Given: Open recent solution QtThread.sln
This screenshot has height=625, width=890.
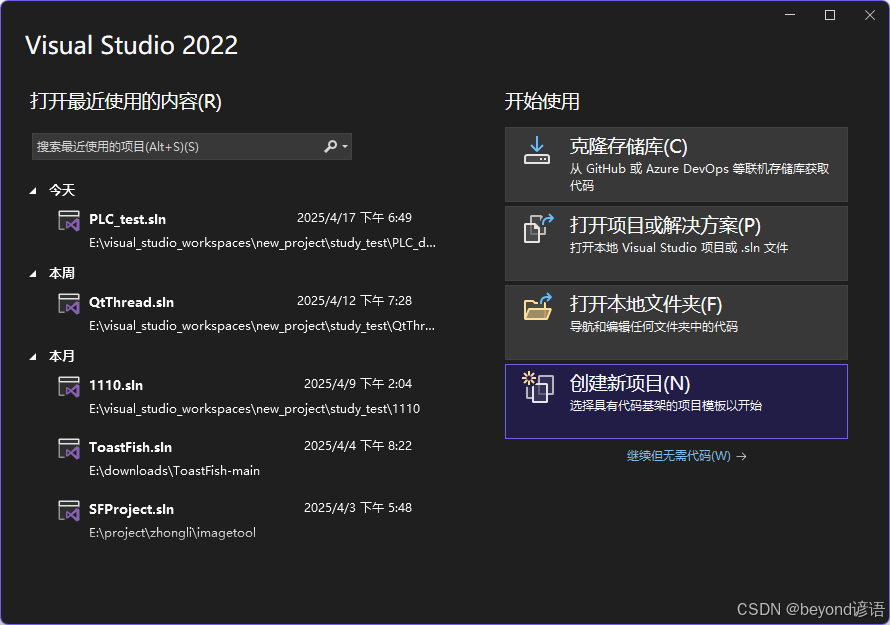Looking at the screenshot, I should click(132, 302).
